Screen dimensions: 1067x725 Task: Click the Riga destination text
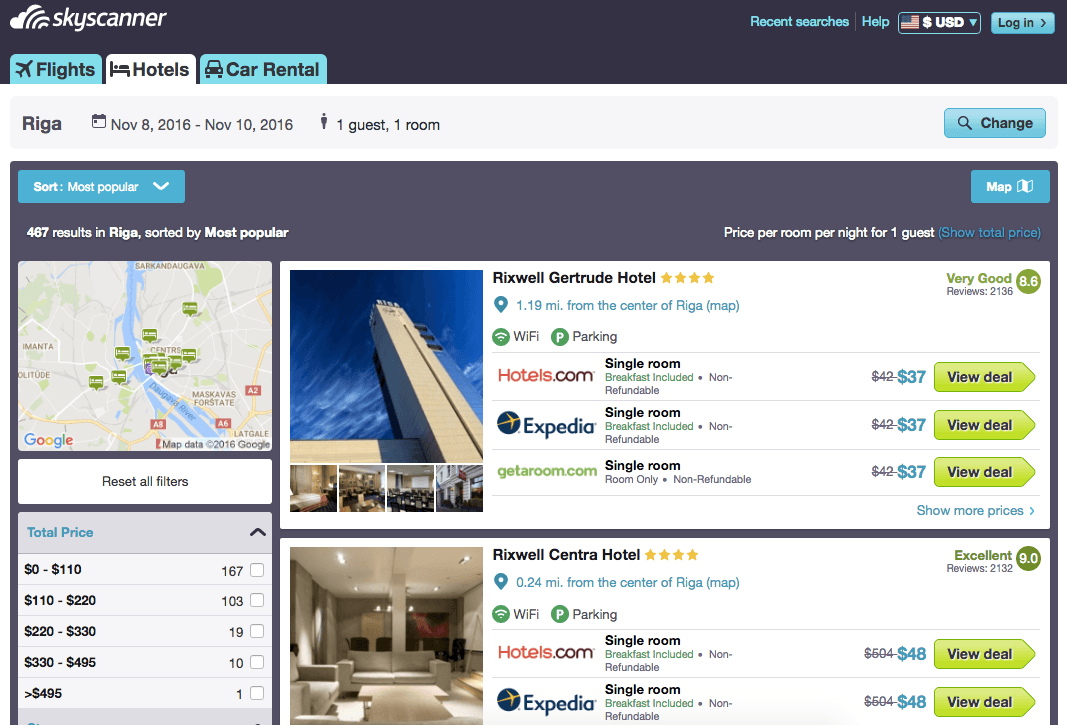click(x=42, y=124)
